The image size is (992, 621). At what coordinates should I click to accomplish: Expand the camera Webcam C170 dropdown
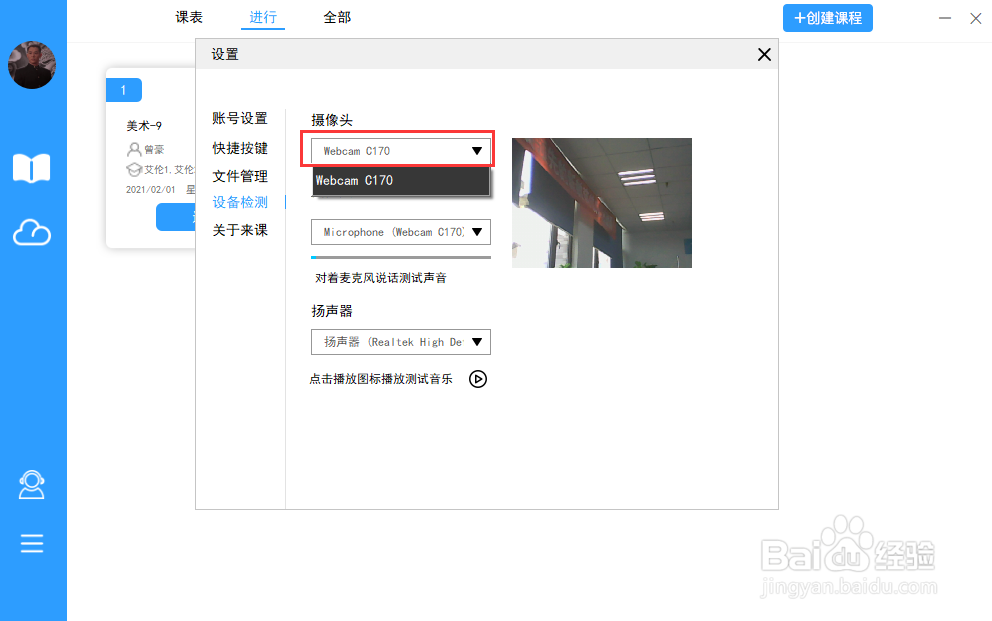tap(400, 151)
